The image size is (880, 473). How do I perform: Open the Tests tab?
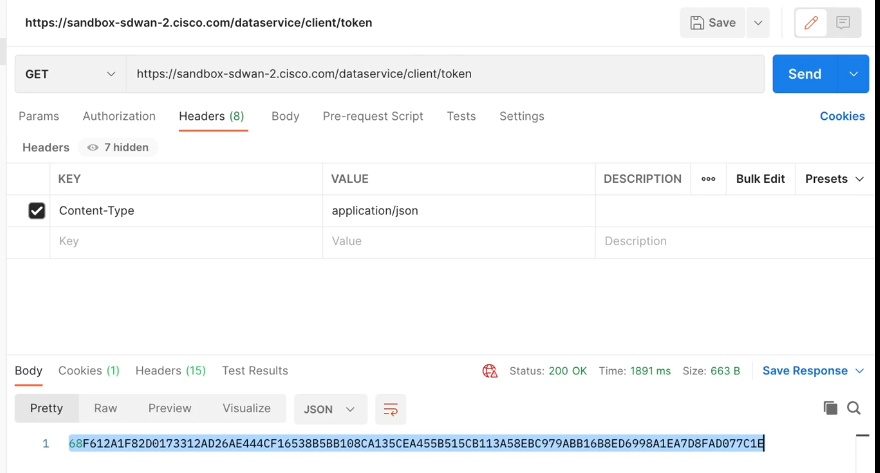pos(461,116)
